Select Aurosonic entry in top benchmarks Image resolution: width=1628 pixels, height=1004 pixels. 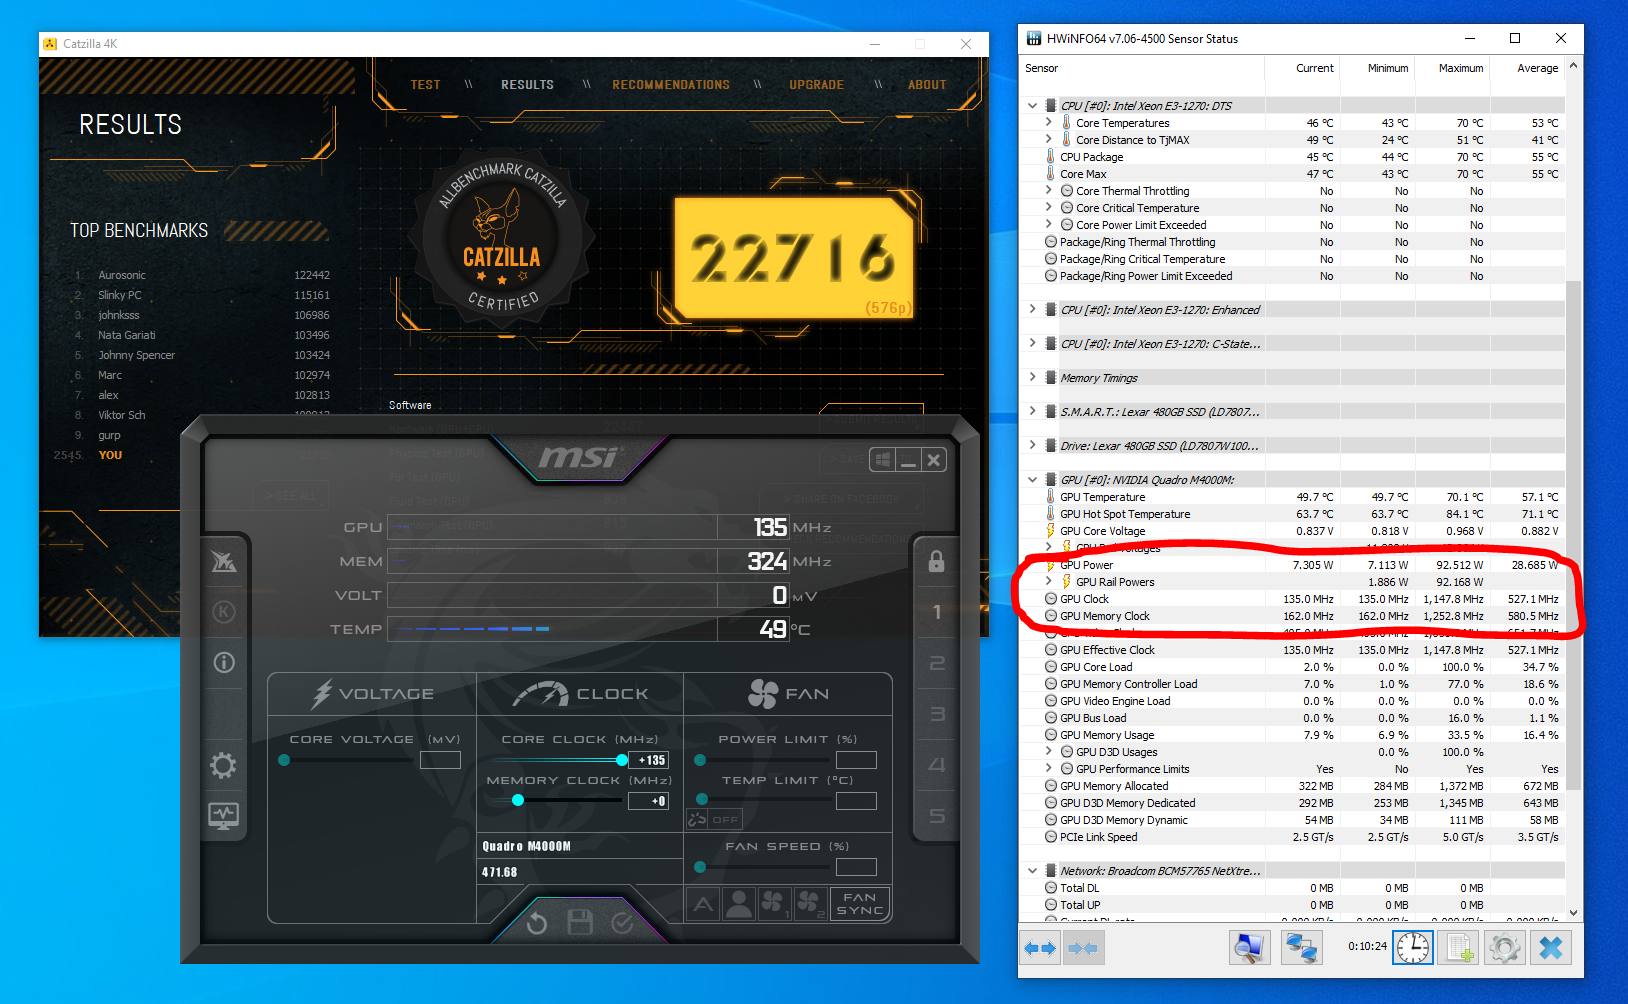coord(122,275)
